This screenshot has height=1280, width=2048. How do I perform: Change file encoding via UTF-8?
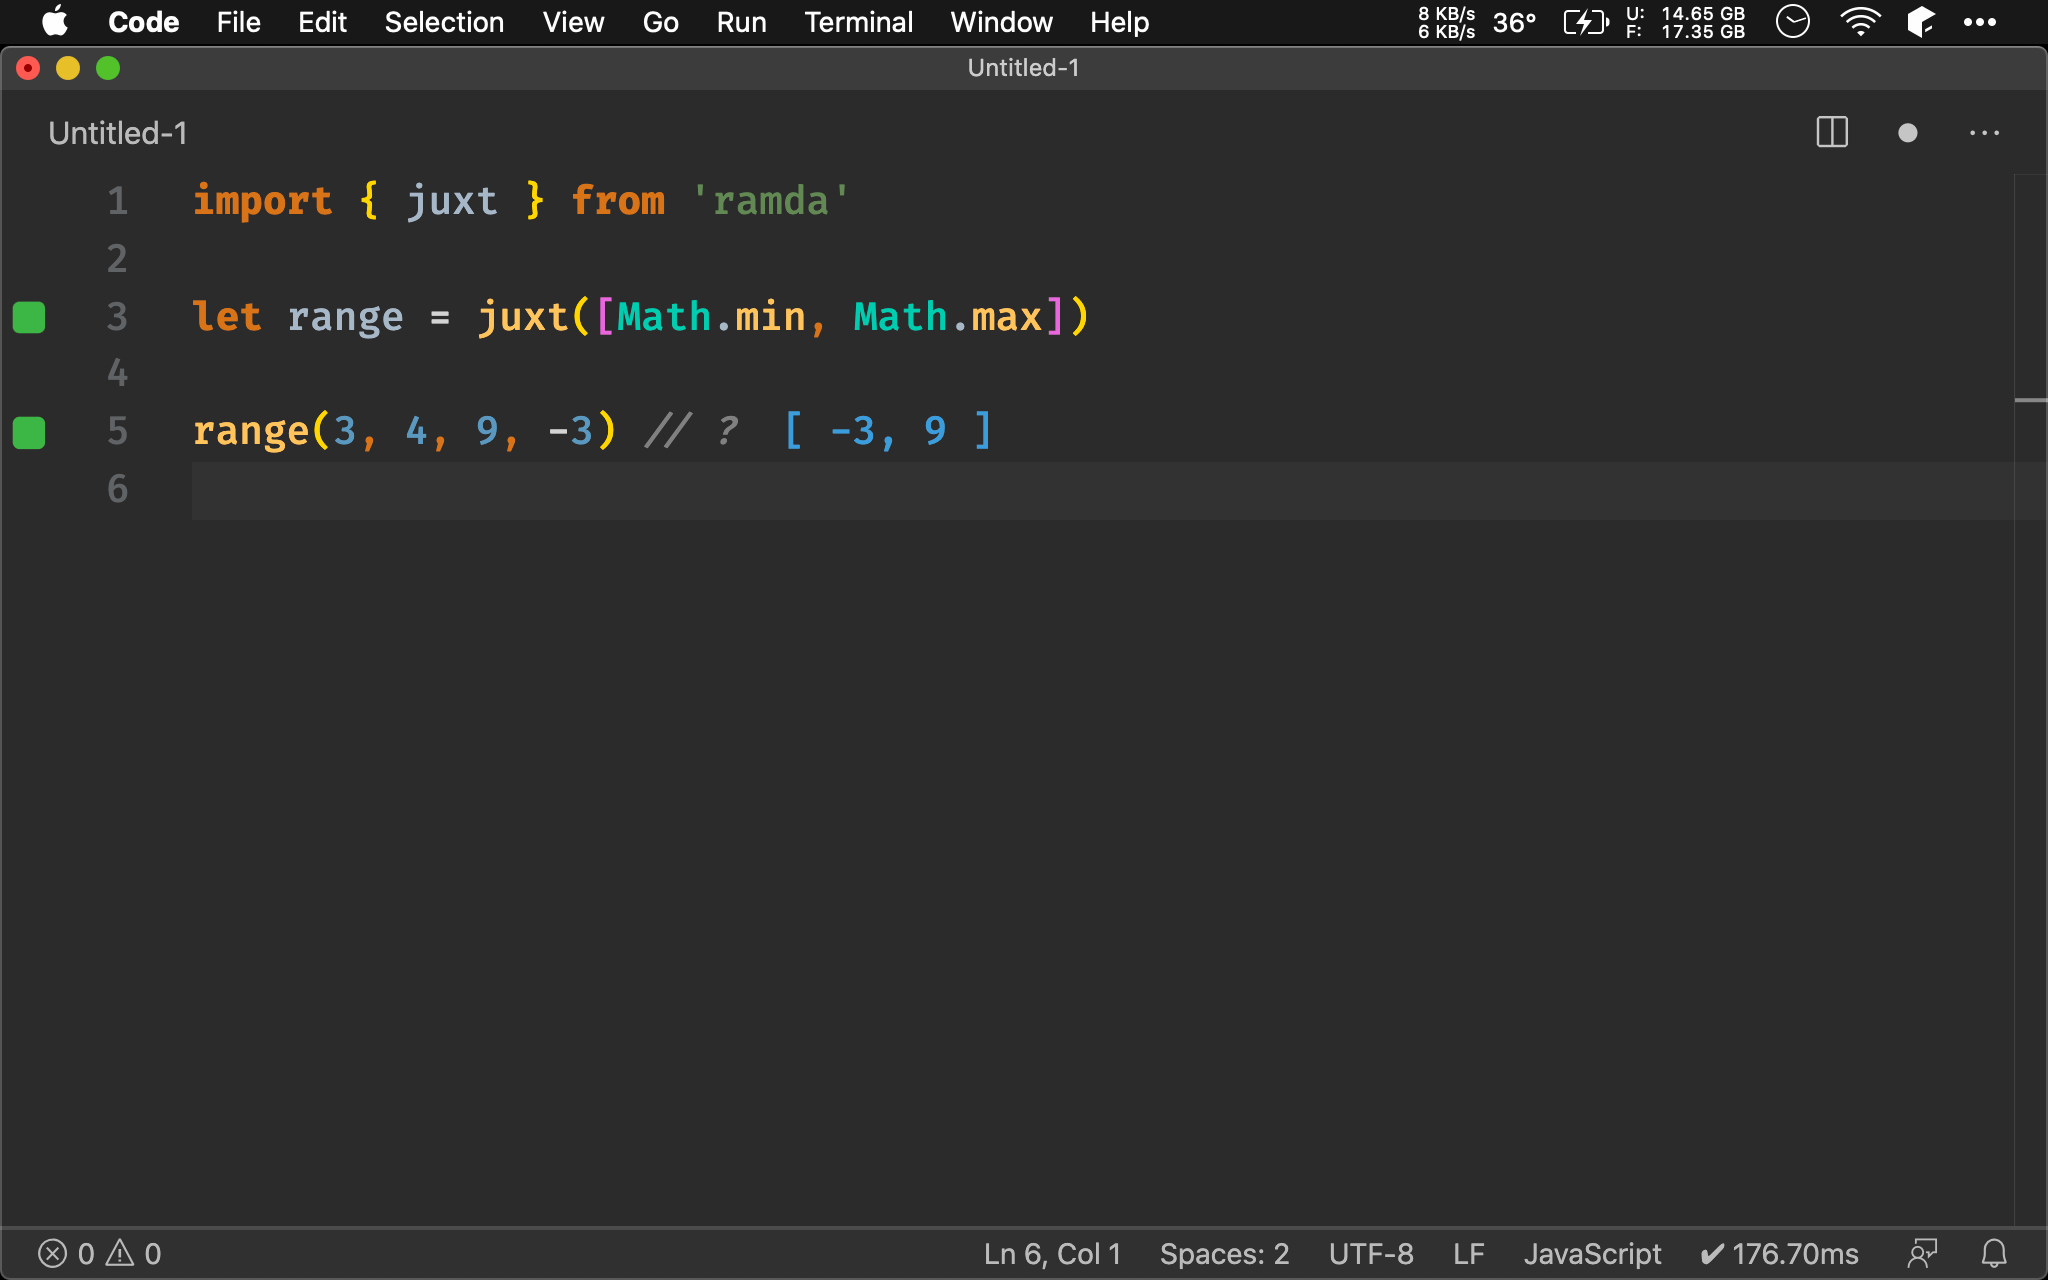point(1371,1253)
